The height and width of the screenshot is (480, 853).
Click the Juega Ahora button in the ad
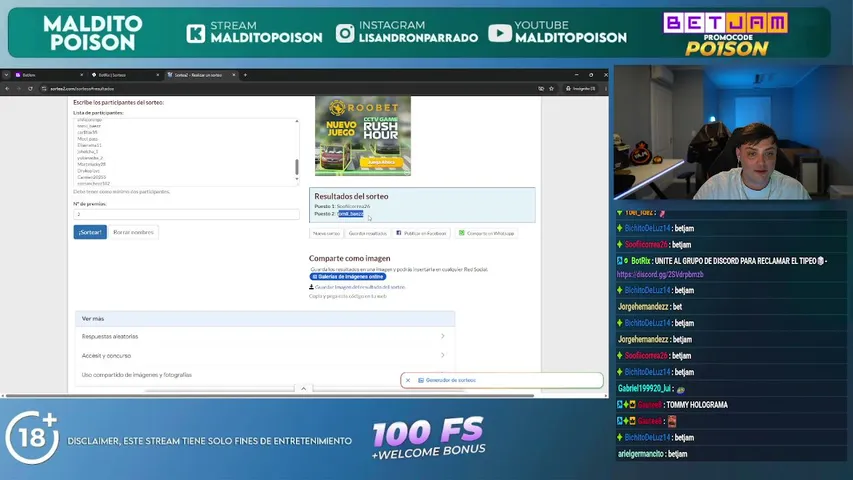point(381,162)
